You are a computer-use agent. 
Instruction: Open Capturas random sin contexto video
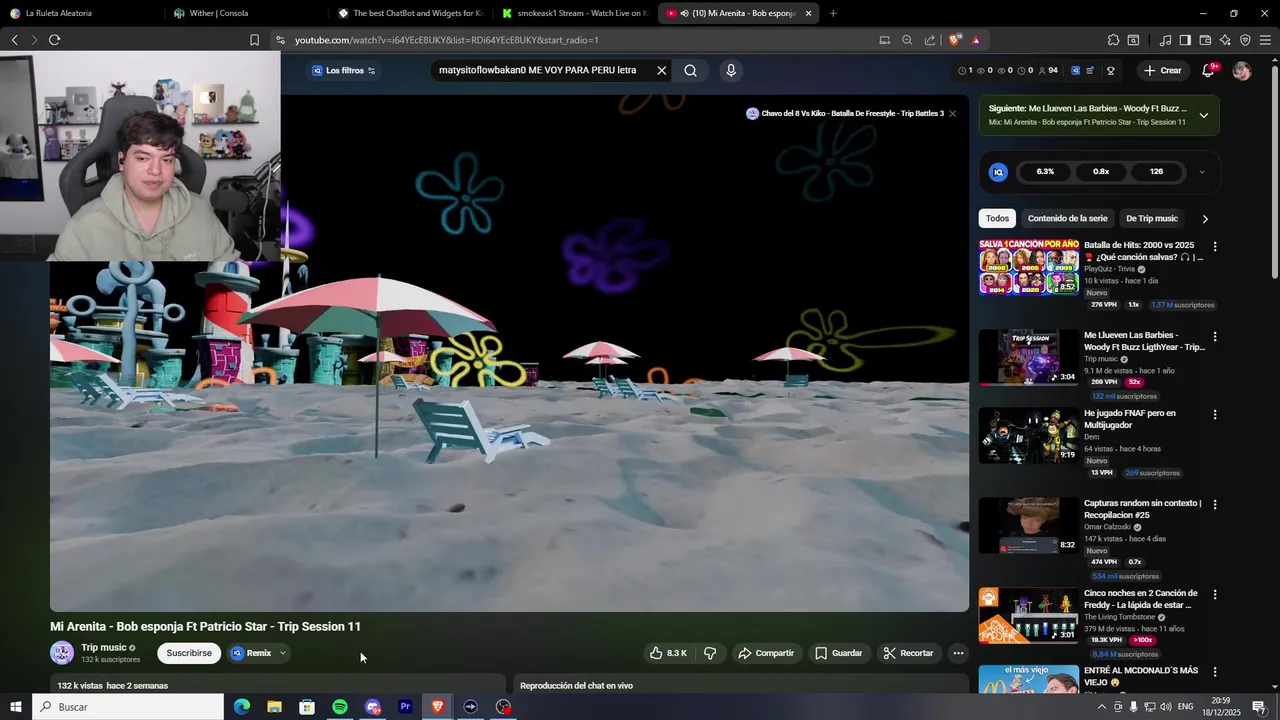(x=1029, y=525)
